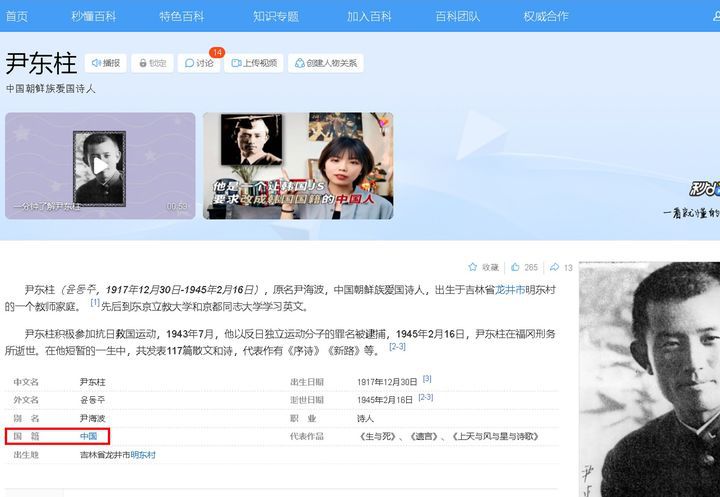
Task: Click the 中国 nationality link
Action: coord(88,437)
